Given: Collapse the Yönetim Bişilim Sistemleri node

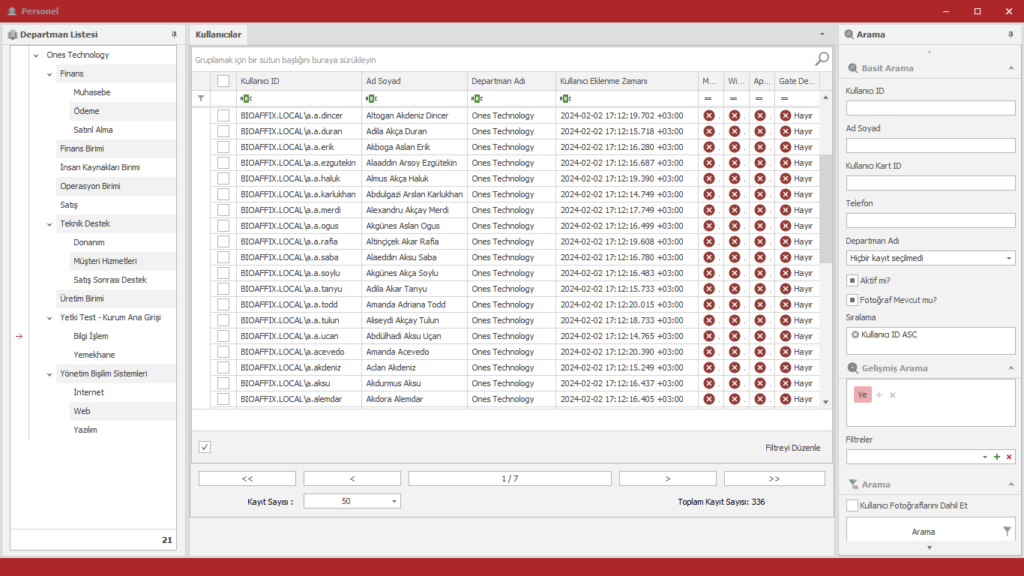Looking at the screenshot, I should (50, 374).
